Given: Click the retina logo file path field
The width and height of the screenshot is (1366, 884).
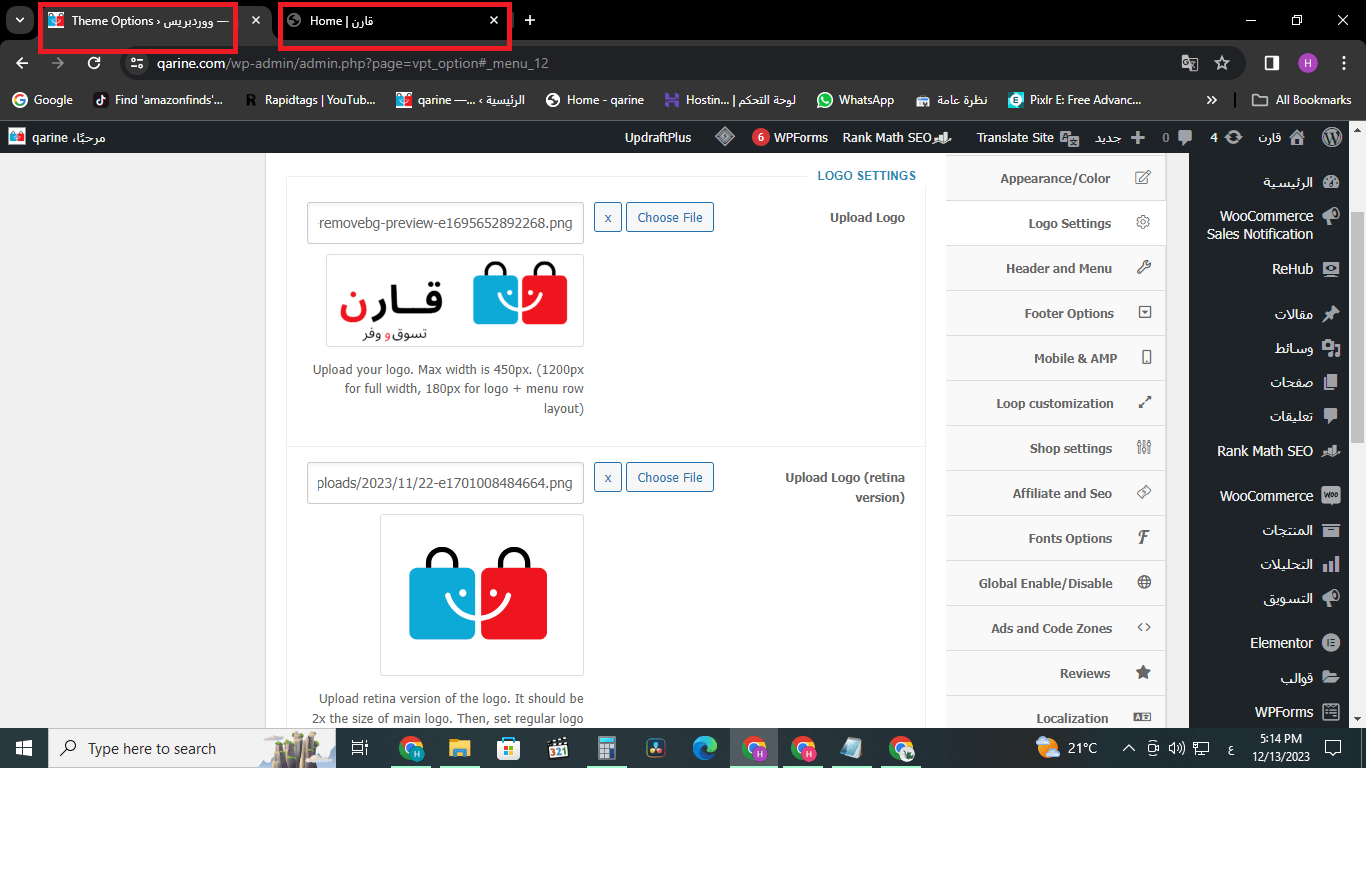Looking at the screenshot, I should pos(445,483).
